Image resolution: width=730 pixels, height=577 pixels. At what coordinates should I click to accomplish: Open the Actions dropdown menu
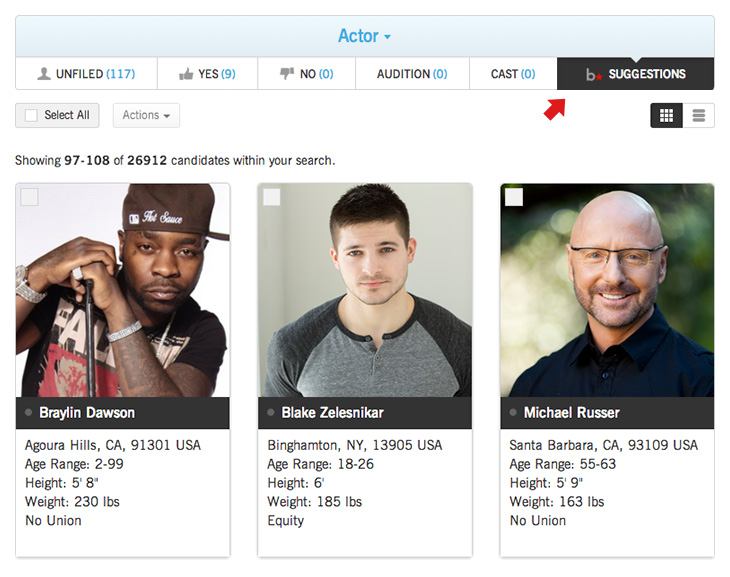tap(146, 116)
